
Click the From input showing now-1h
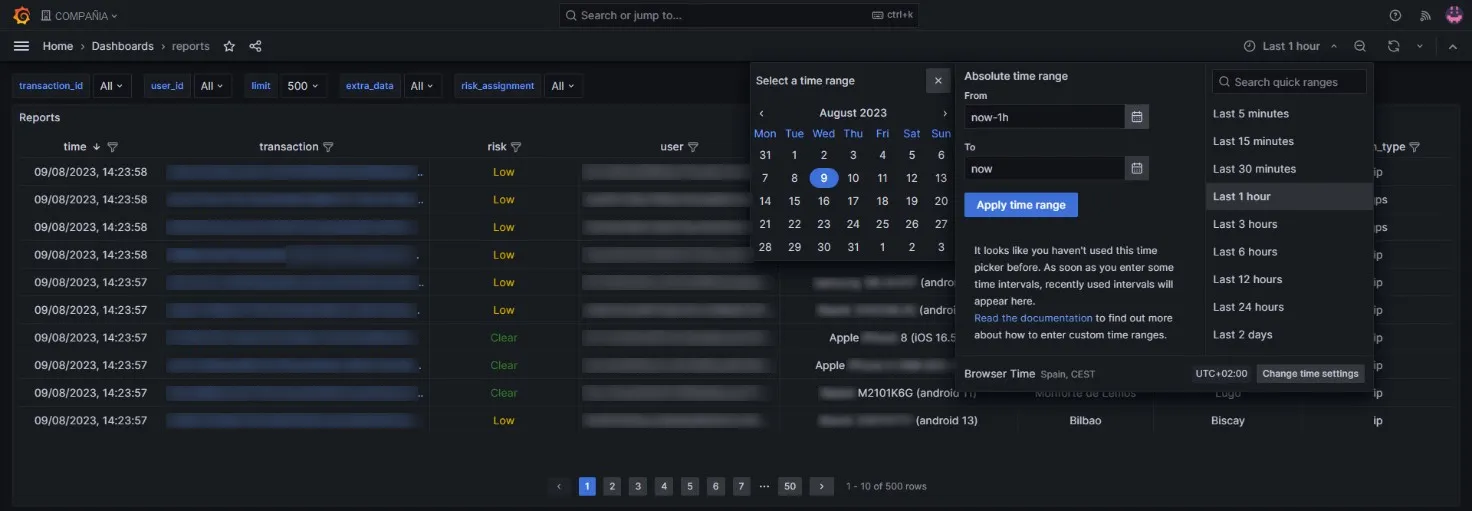pyautogui.click(x=1045, y=117)
